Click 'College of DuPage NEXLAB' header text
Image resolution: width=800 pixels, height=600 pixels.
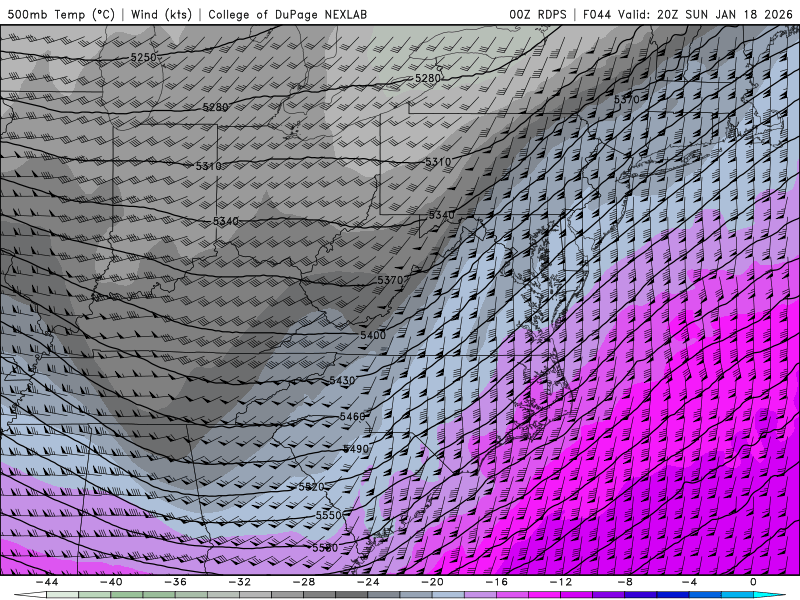pos(287,14)
